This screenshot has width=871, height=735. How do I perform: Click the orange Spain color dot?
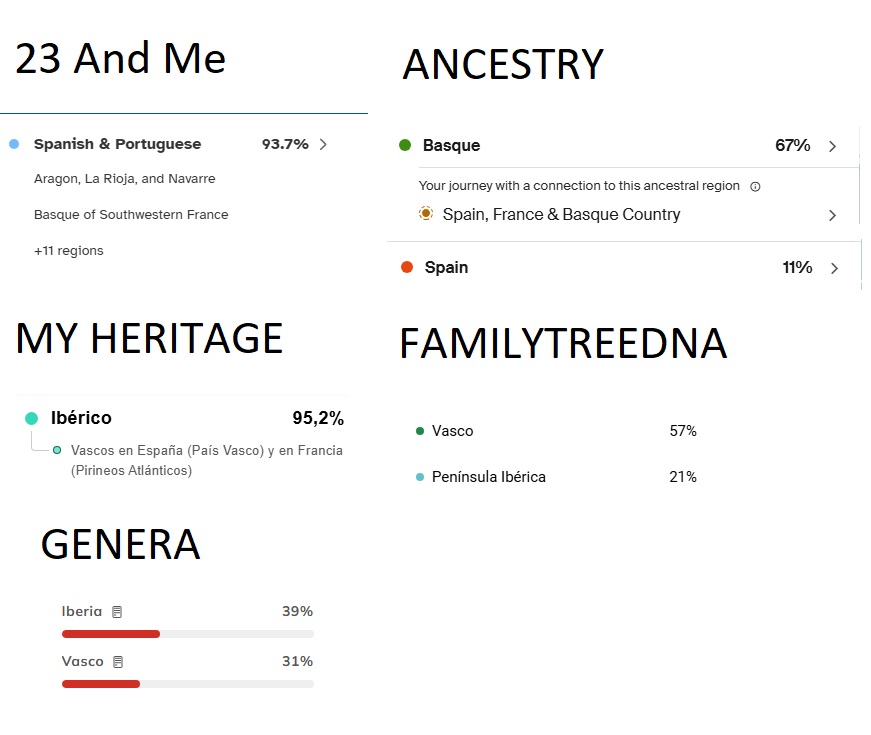pyautogui.click(x=407, y=267)
